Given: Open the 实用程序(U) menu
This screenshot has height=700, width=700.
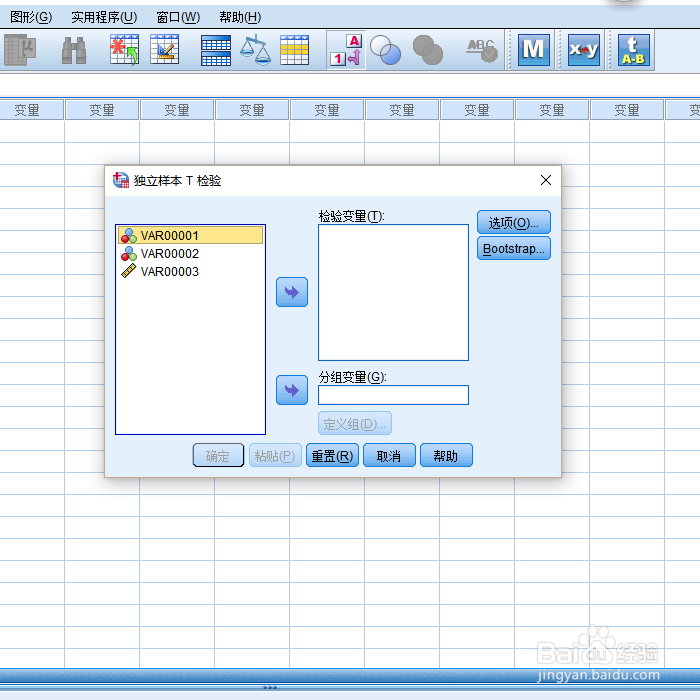Looking at the screenshot, I should 104,17.
